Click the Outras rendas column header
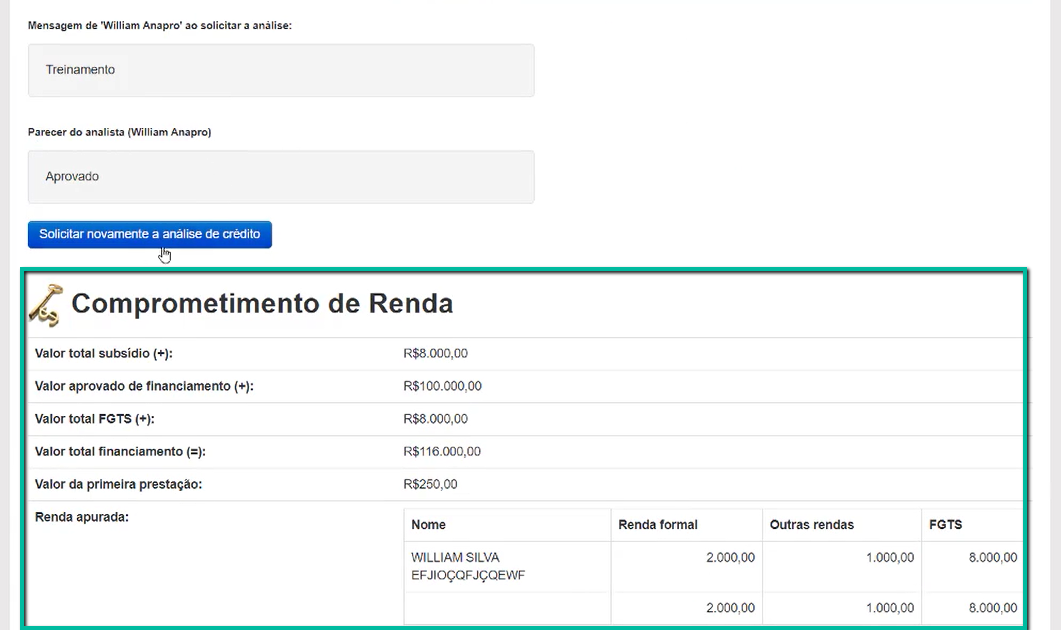 [812, 525]
